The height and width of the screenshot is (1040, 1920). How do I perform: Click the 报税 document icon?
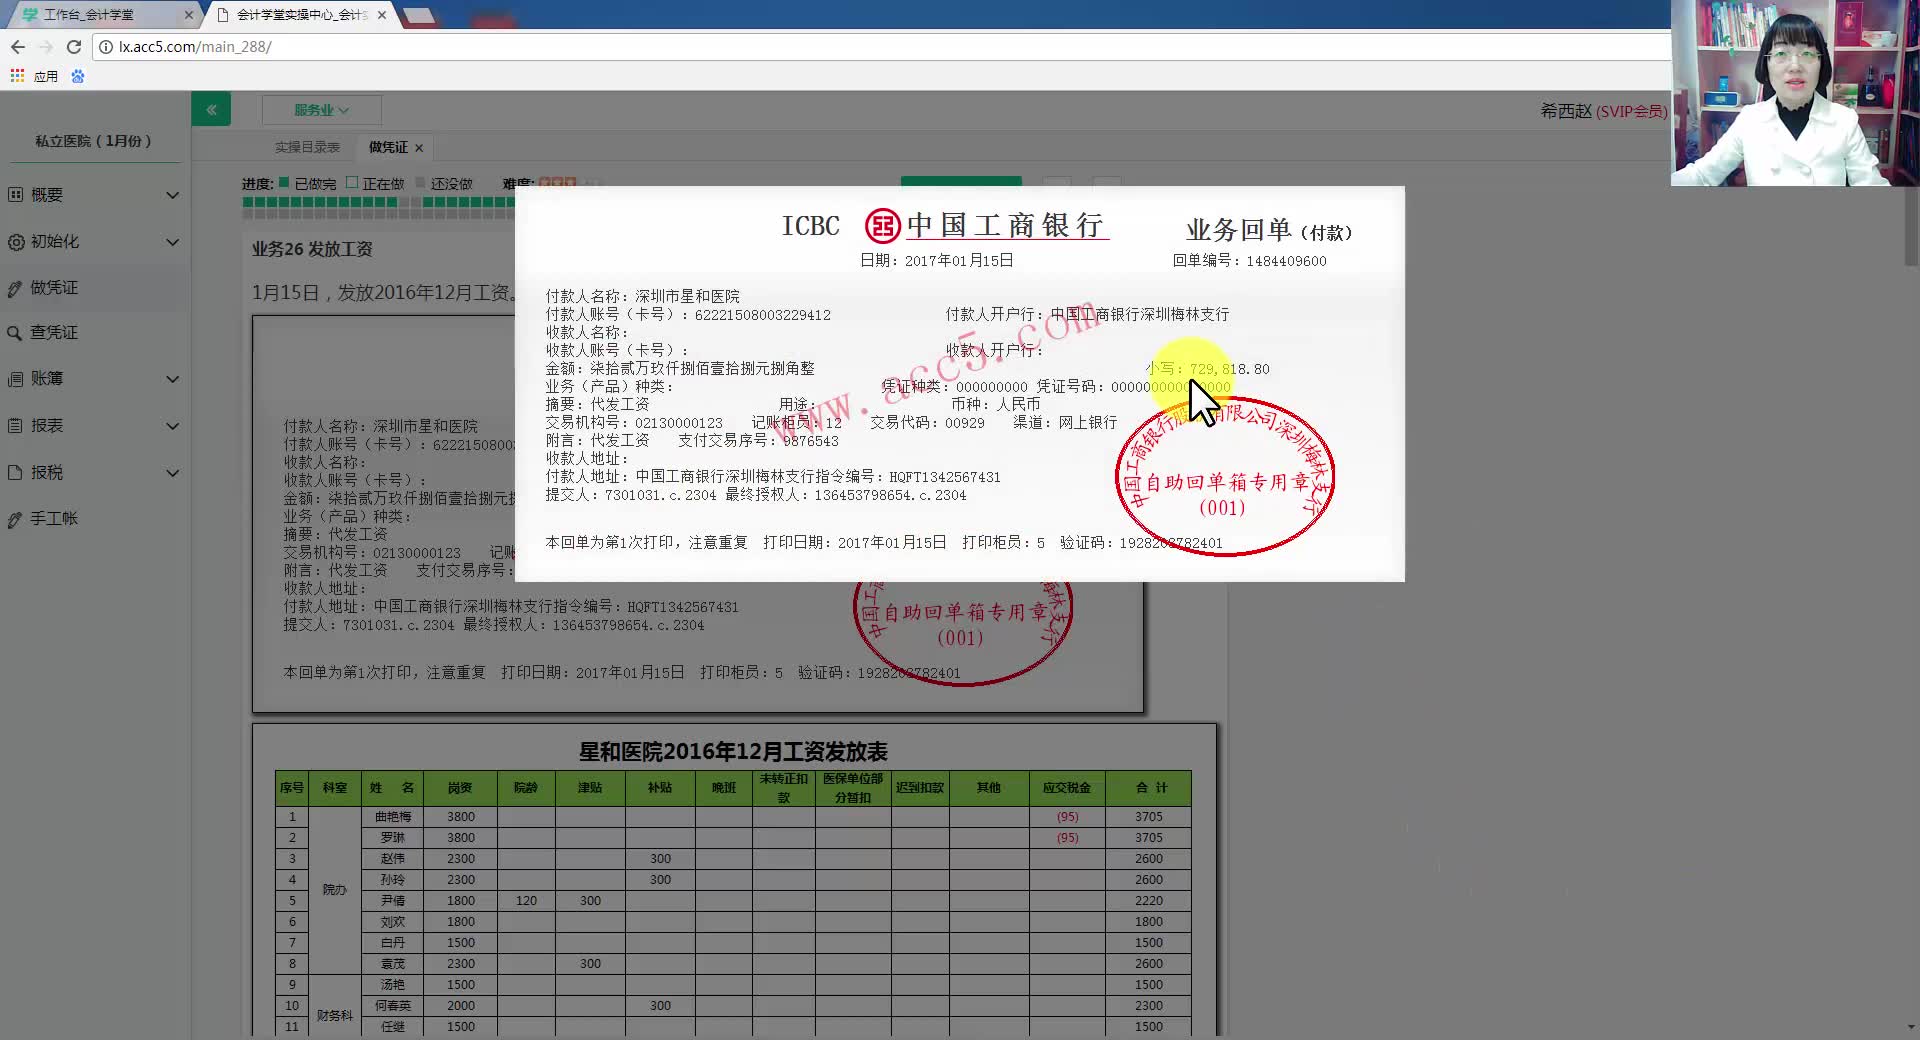tap(15, 473)
